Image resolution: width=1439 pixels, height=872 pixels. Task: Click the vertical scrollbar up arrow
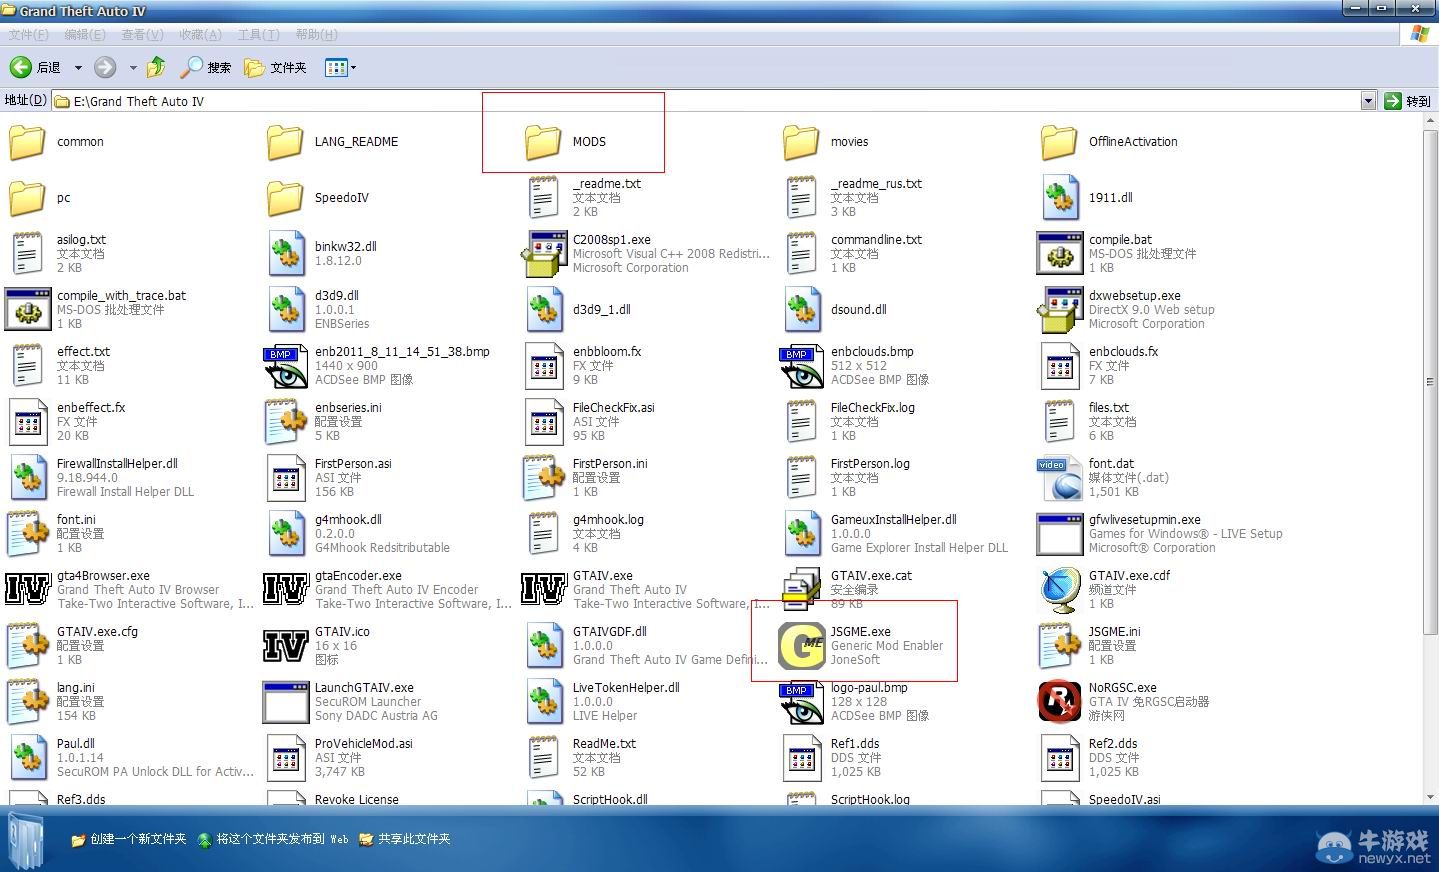click(x=1431, y=122)
